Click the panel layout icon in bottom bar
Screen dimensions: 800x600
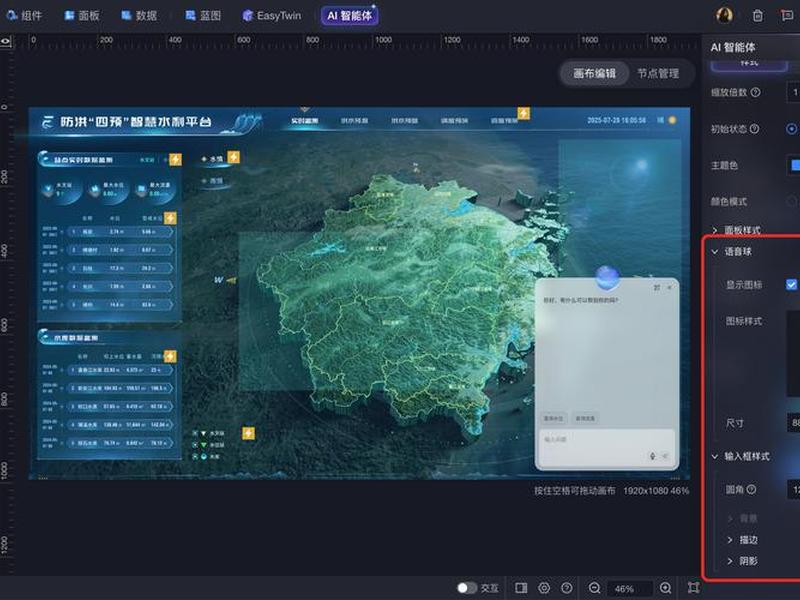(x=521, y=588)
